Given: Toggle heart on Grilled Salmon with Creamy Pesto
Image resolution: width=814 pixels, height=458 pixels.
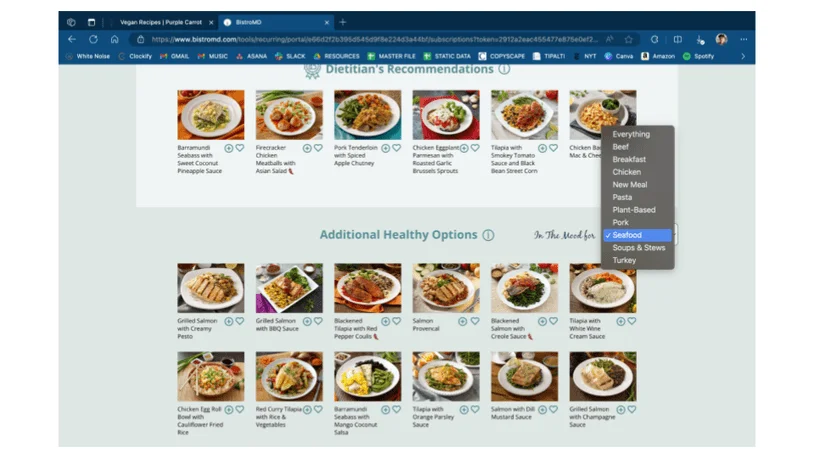Looking at the screenshot, I should click(240, 322).
